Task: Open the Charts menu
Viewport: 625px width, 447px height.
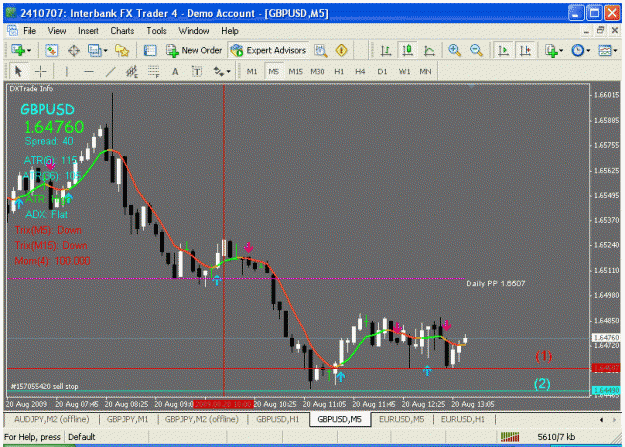Action: point(122,31)
